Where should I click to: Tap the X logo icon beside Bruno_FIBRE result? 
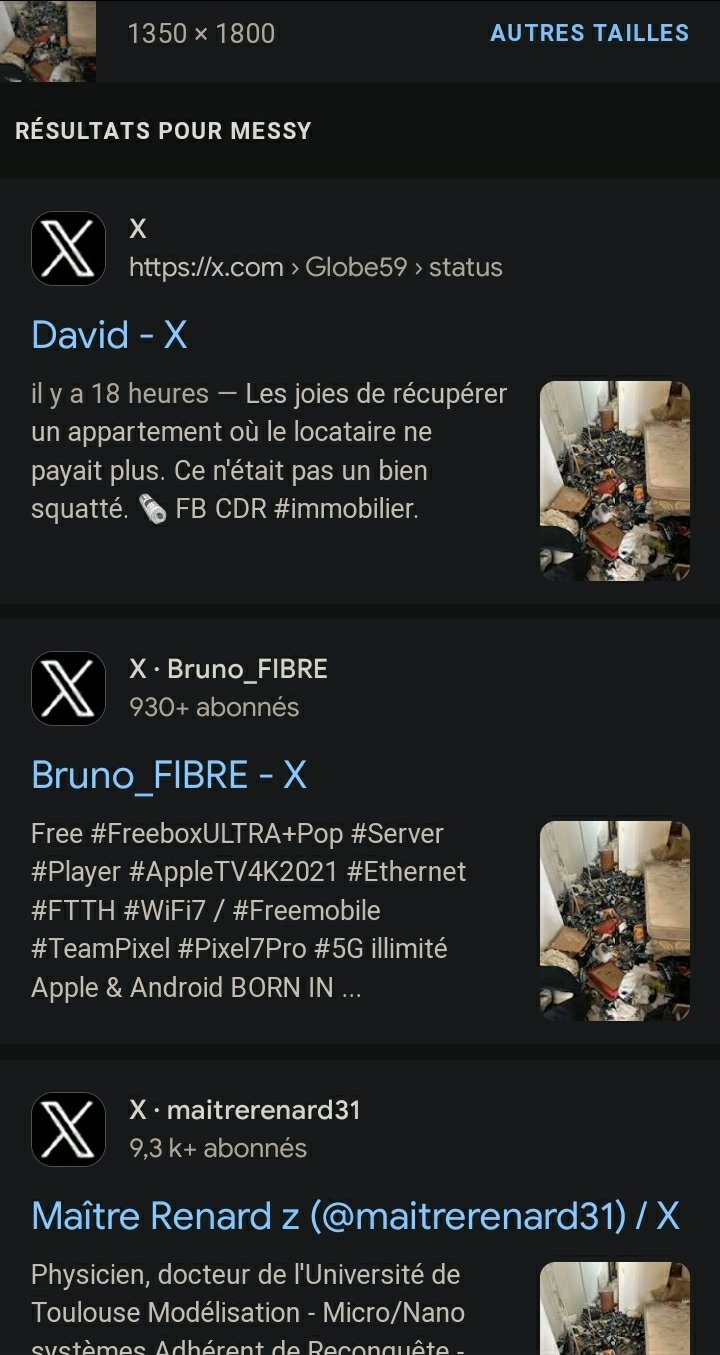[68, 688]
